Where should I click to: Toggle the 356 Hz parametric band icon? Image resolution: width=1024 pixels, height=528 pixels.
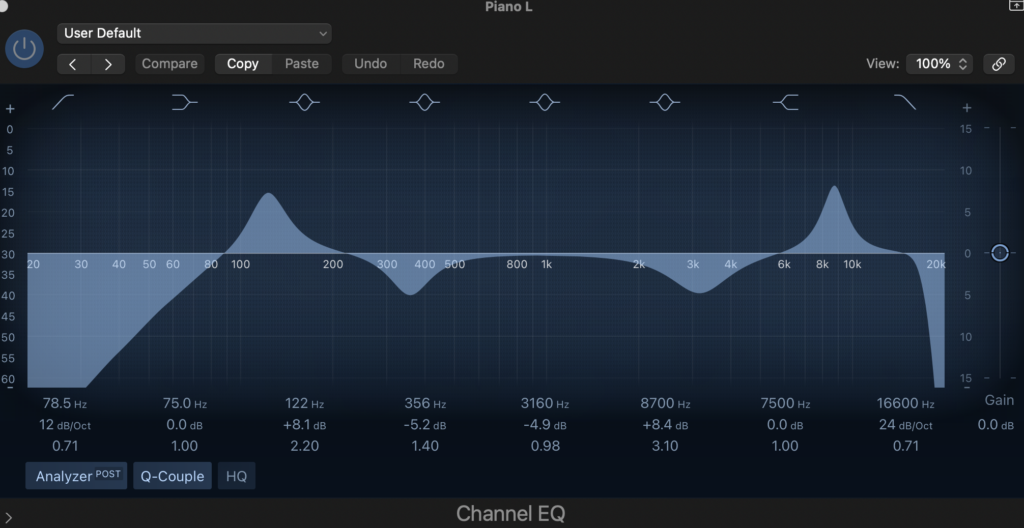(x=425, y=102)
